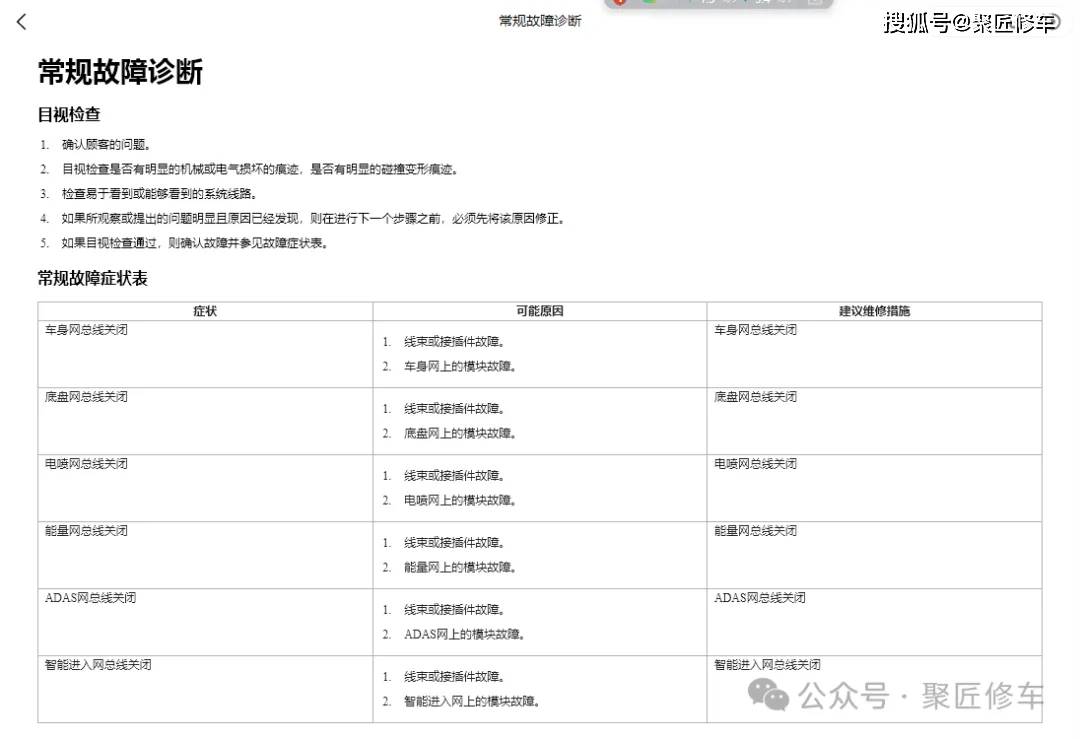Click the circular icon at top-right corner
The image size is (1080, 739).
1053,22
